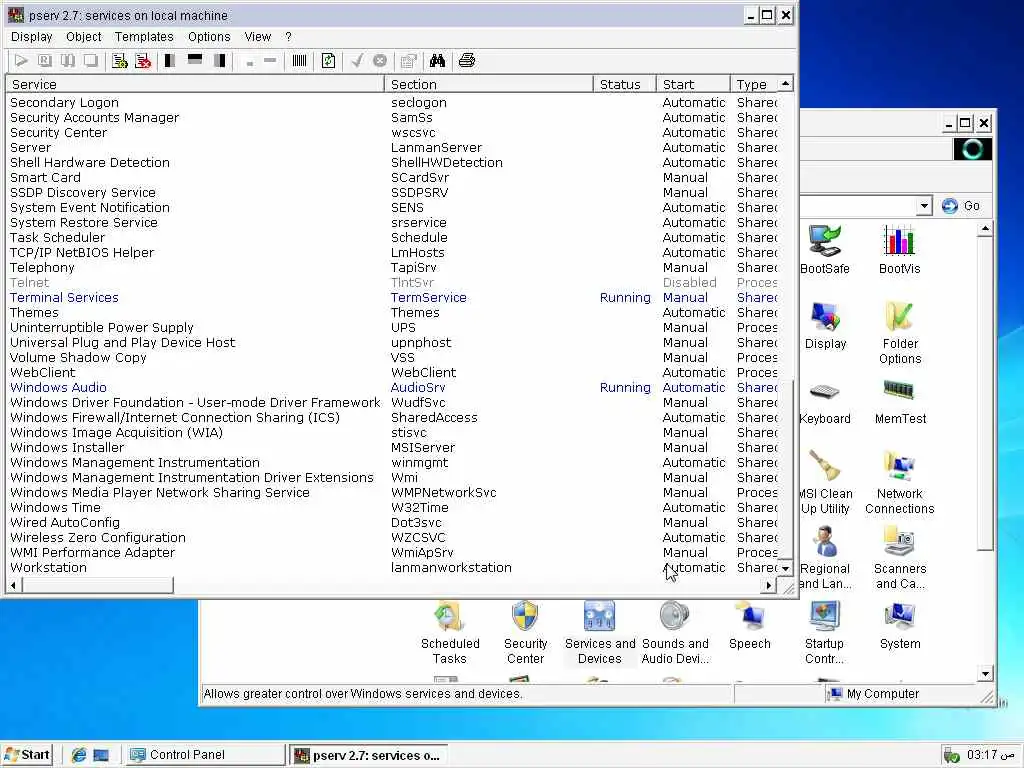1024x768 pixels.
Task: Sort list by Type column header
Action: [754, 84]
